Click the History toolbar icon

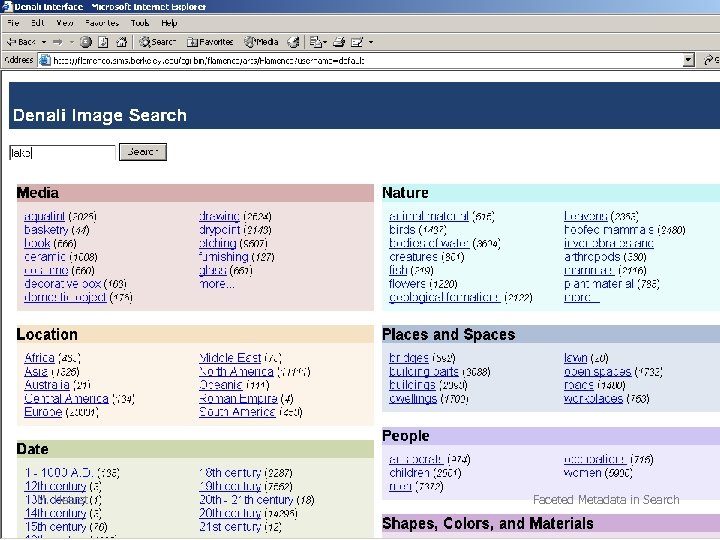pos(293,42)
